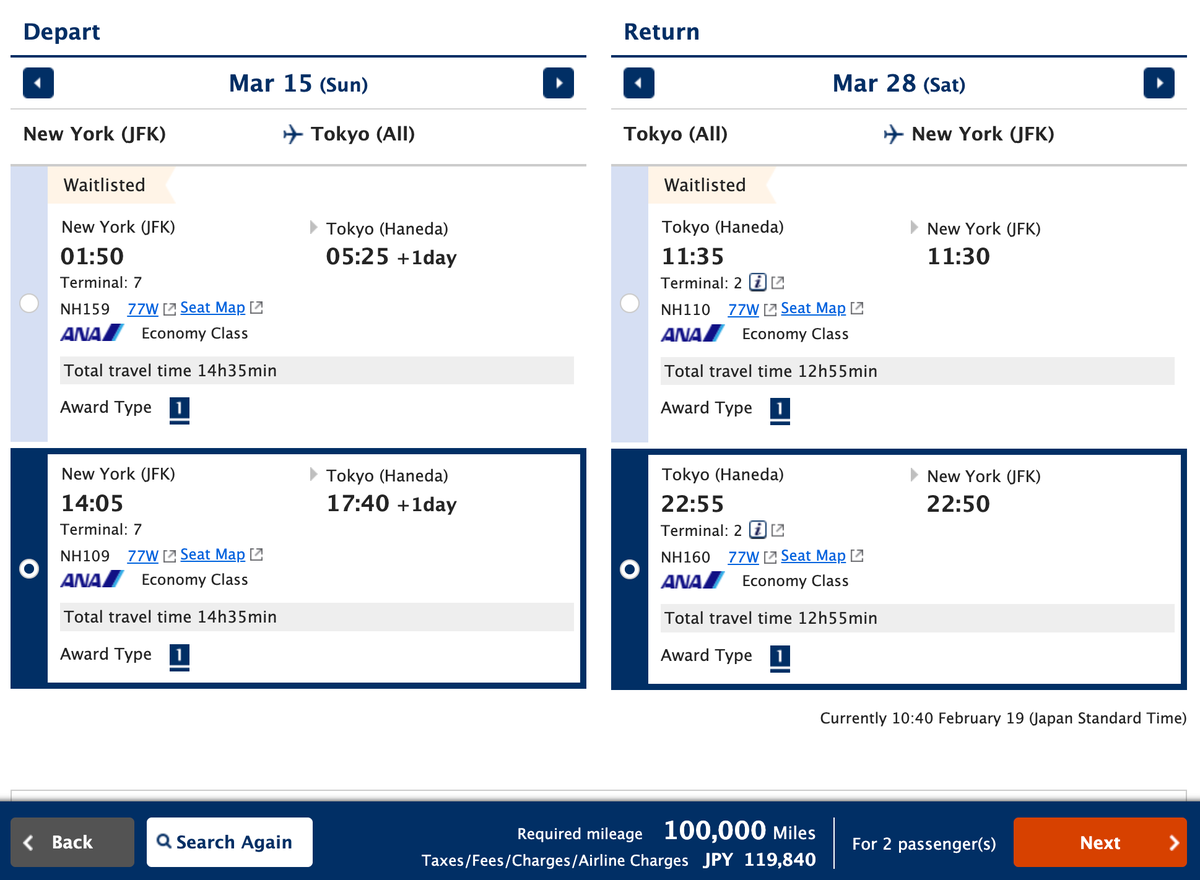Go back one day from the Mar 28 return

coord(638,83)
